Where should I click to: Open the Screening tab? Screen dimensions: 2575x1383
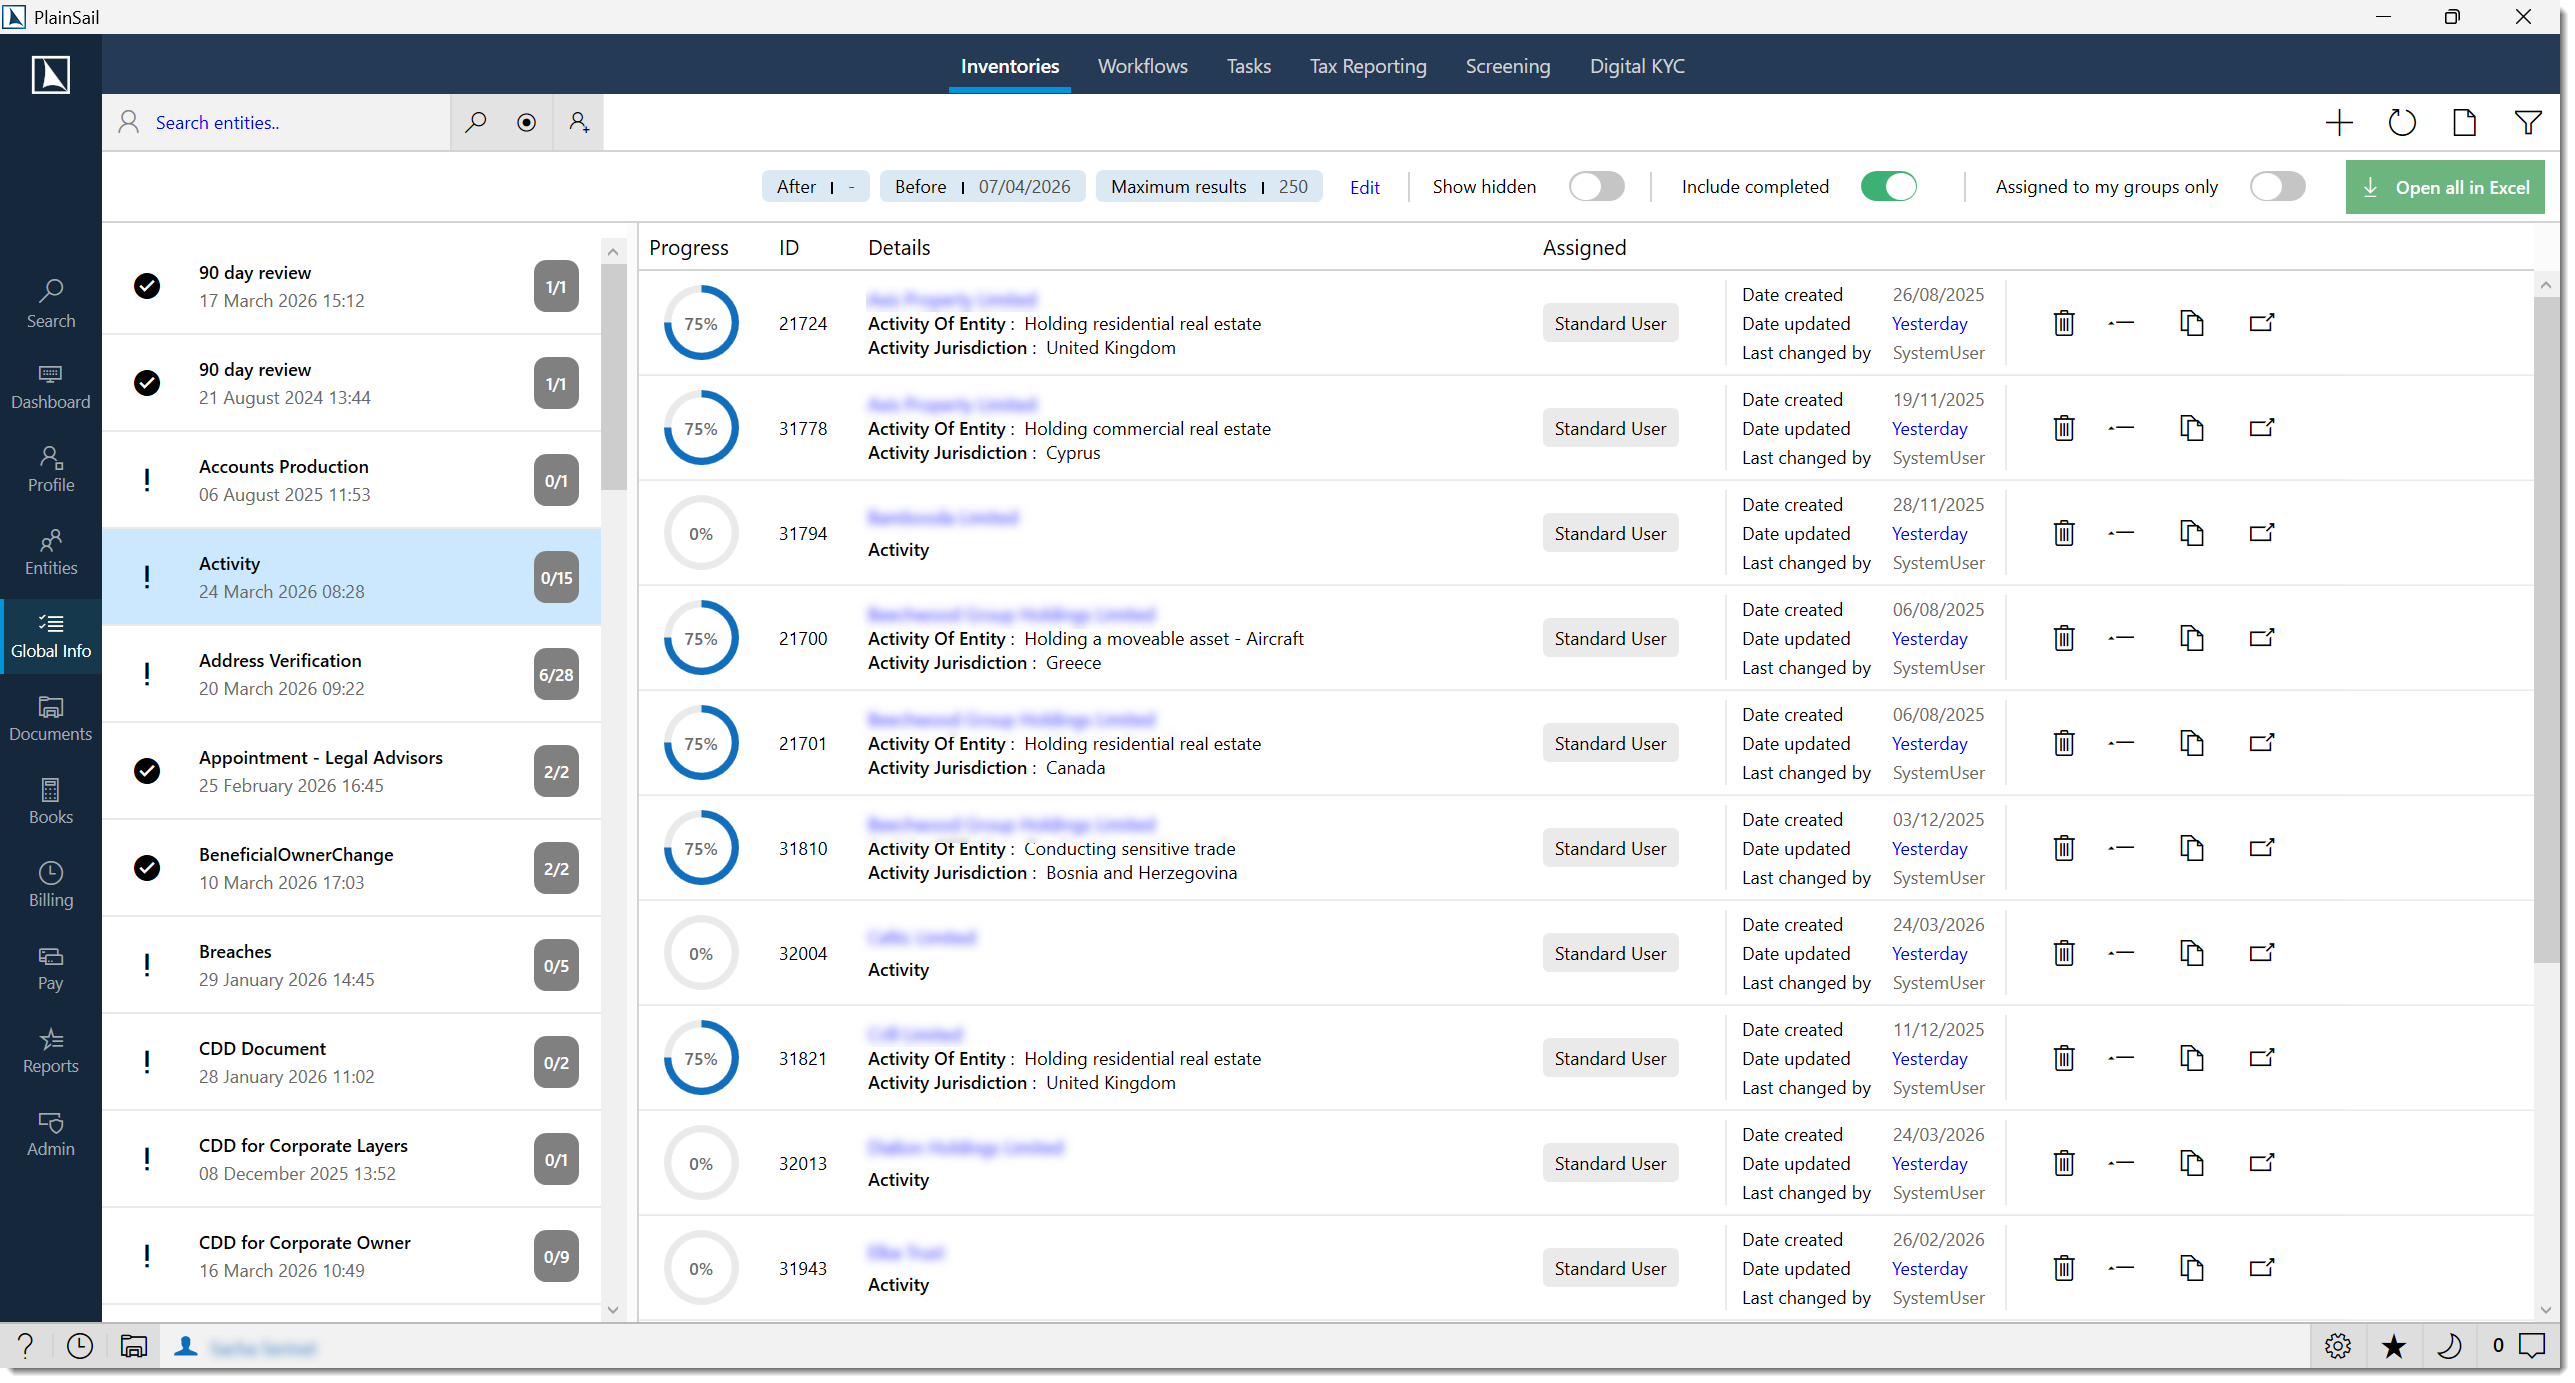pos(1508,66)
